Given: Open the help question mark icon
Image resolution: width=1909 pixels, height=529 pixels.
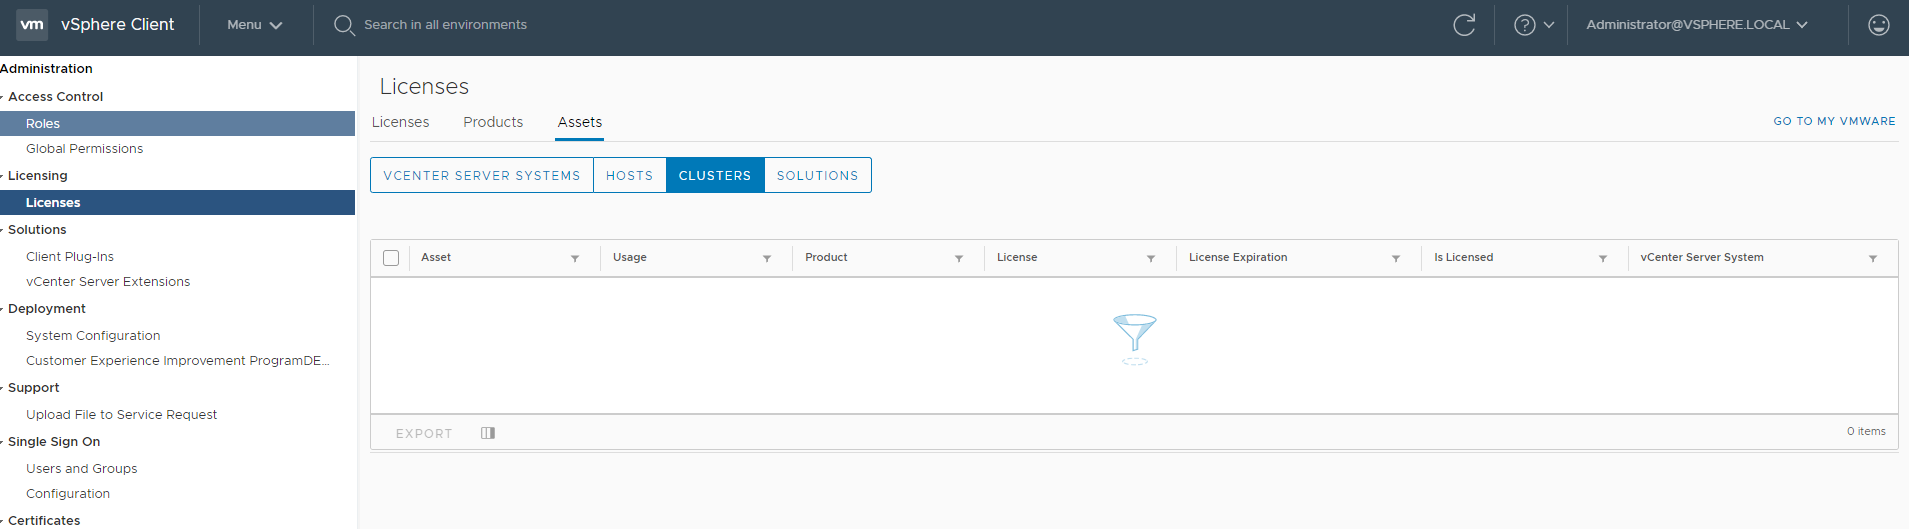Looking at the screenshot, I should point(1524,25).
